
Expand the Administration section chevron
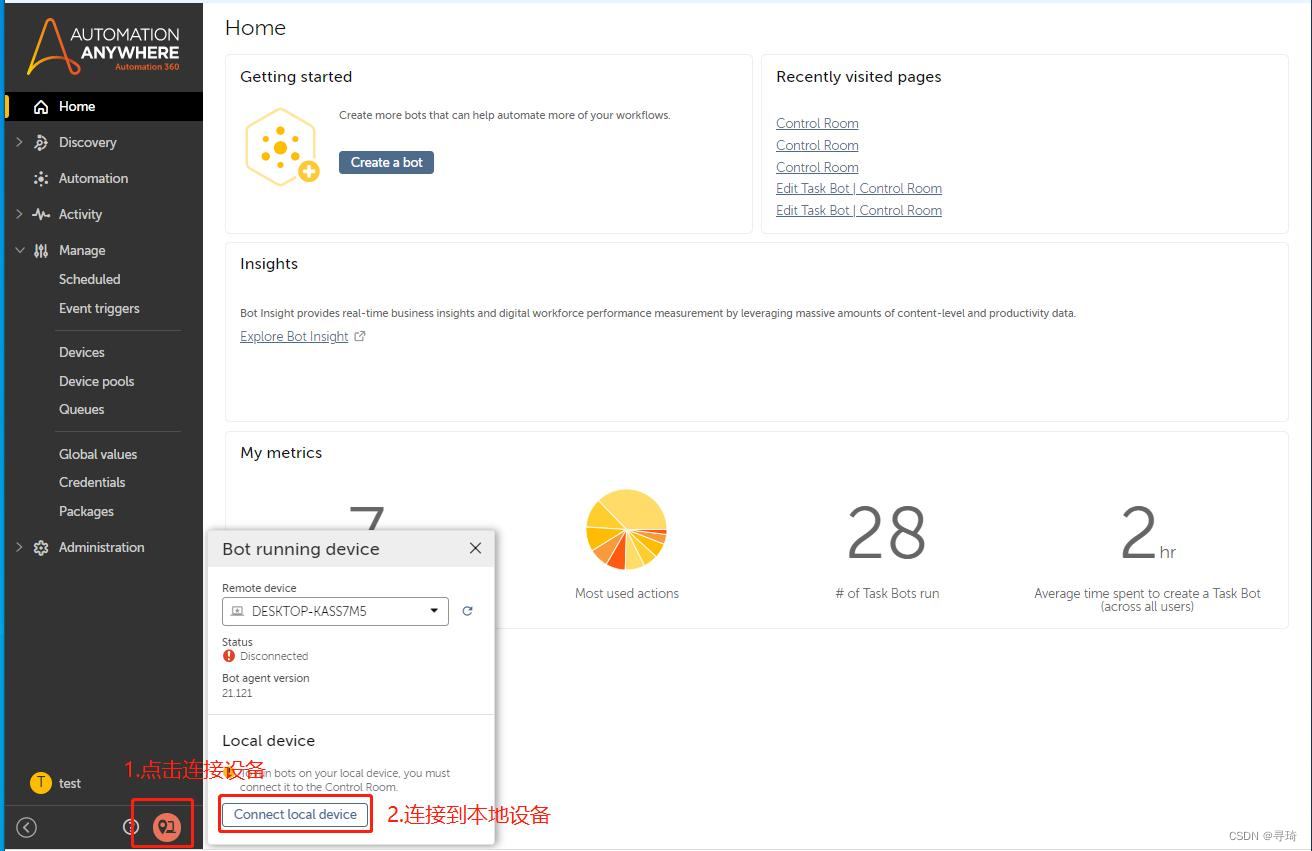pyautogui.click(x=19, y=548)
